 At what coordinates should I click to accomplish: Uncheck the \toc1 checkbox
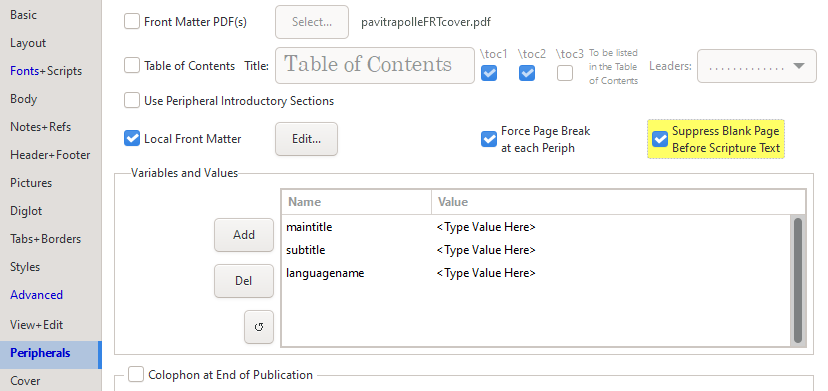coord(489,73)
